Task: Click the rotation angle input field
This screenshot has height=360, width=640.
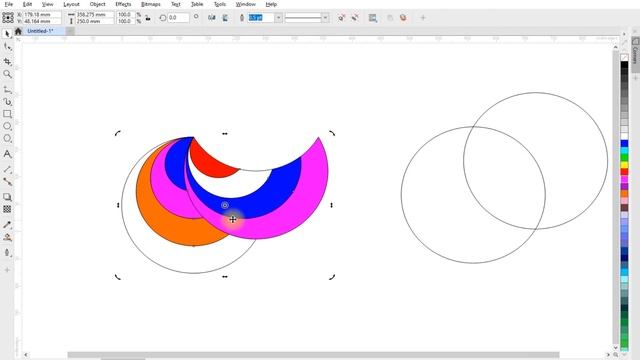Action: click(178, 18)
